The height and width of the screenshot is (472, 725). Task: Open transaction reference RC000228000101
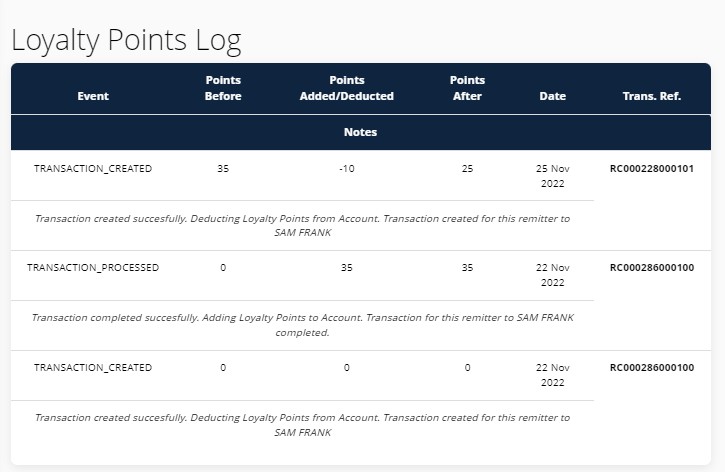pyautogui.click(x=651, y=168)
